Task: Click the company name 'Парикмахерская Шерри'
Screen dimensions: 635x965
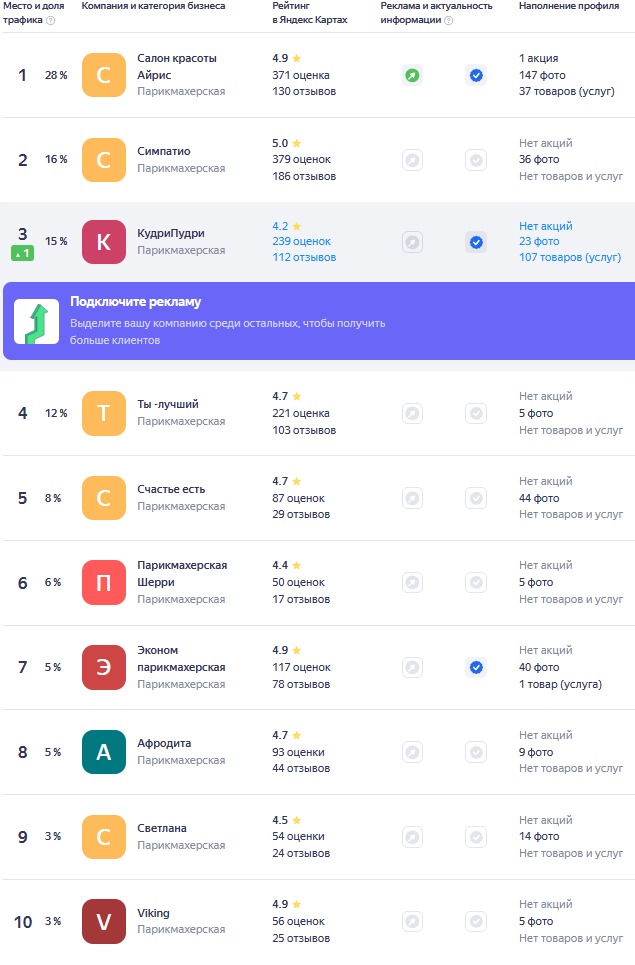Action: pyautogui.click(x=182, y=574)
